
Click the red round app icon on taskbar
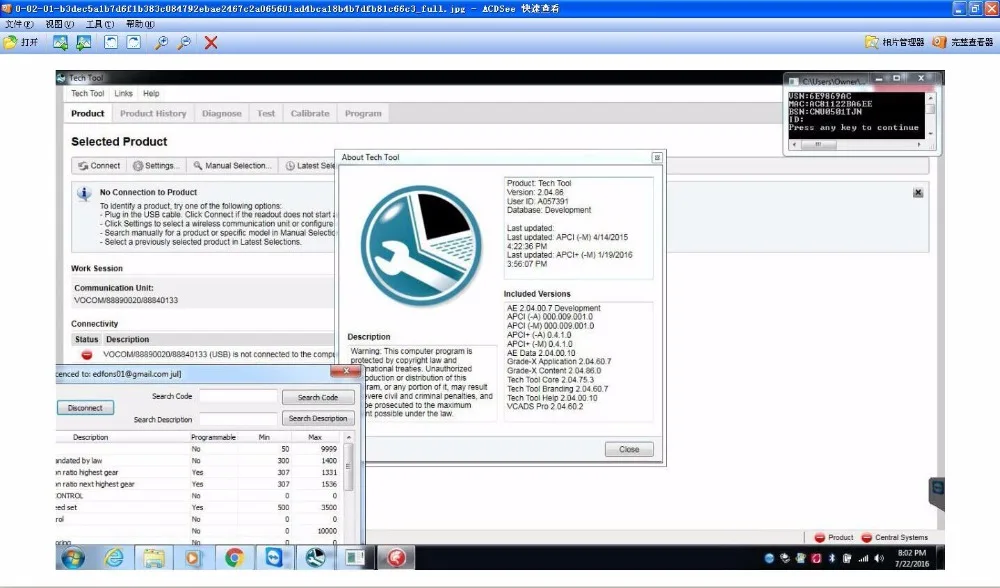click(x=396, y=558)
